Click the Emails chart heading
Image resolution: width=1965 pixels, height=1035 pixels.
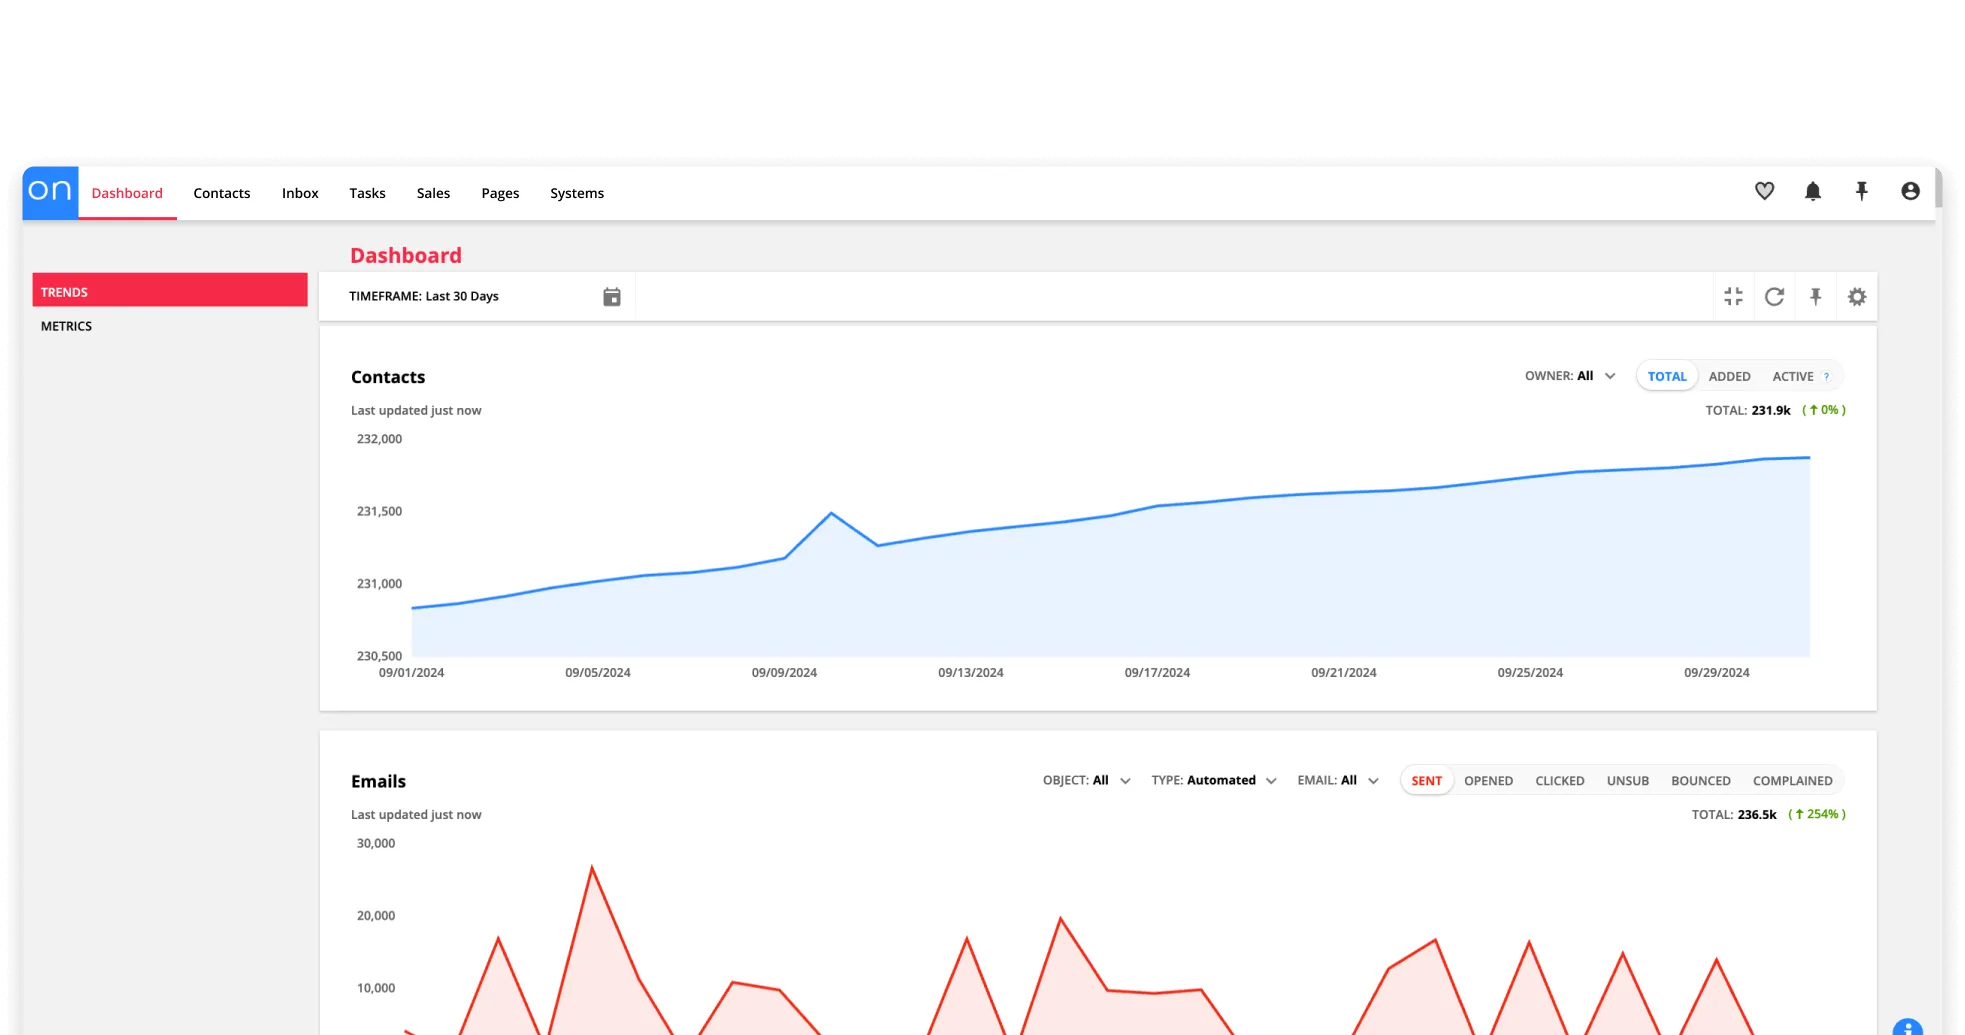click(x=378, y=781)
